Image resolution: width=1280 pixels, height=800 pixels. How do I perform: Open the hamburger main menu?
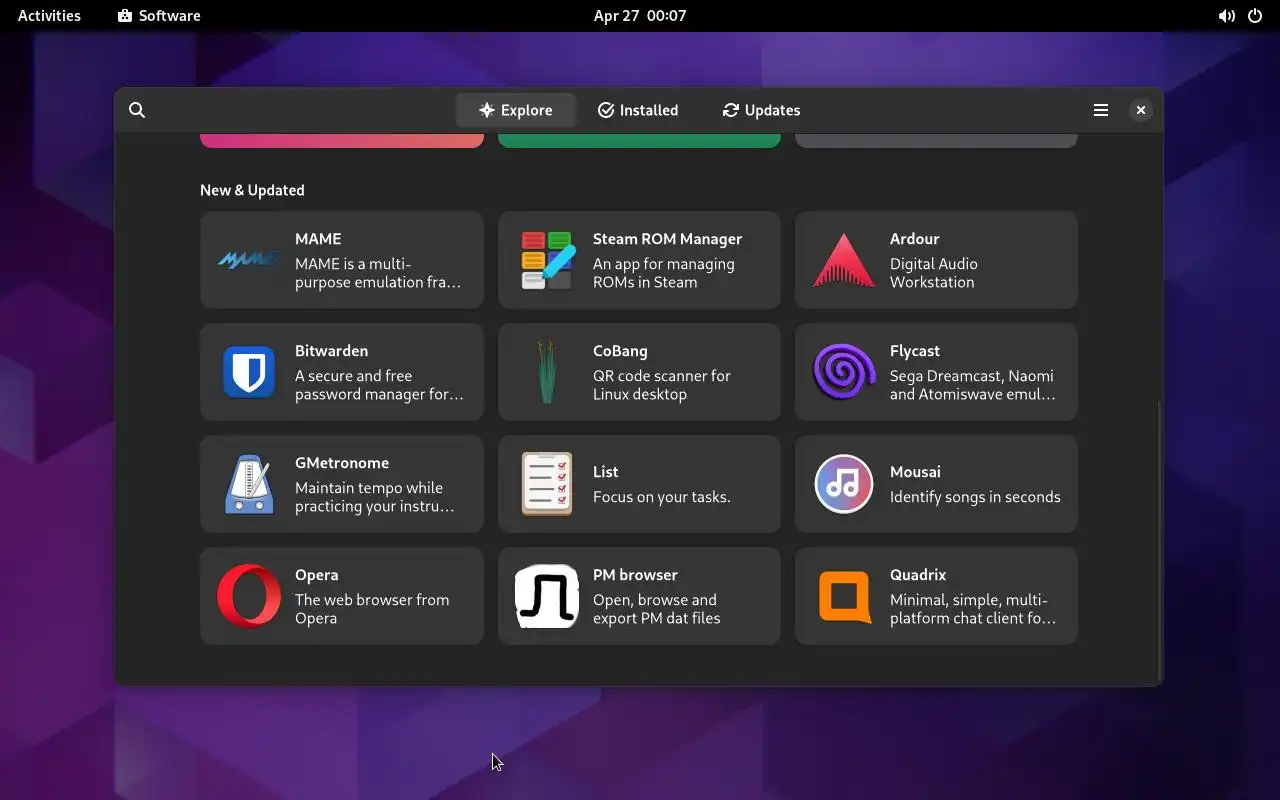[x=1101, y=110]
